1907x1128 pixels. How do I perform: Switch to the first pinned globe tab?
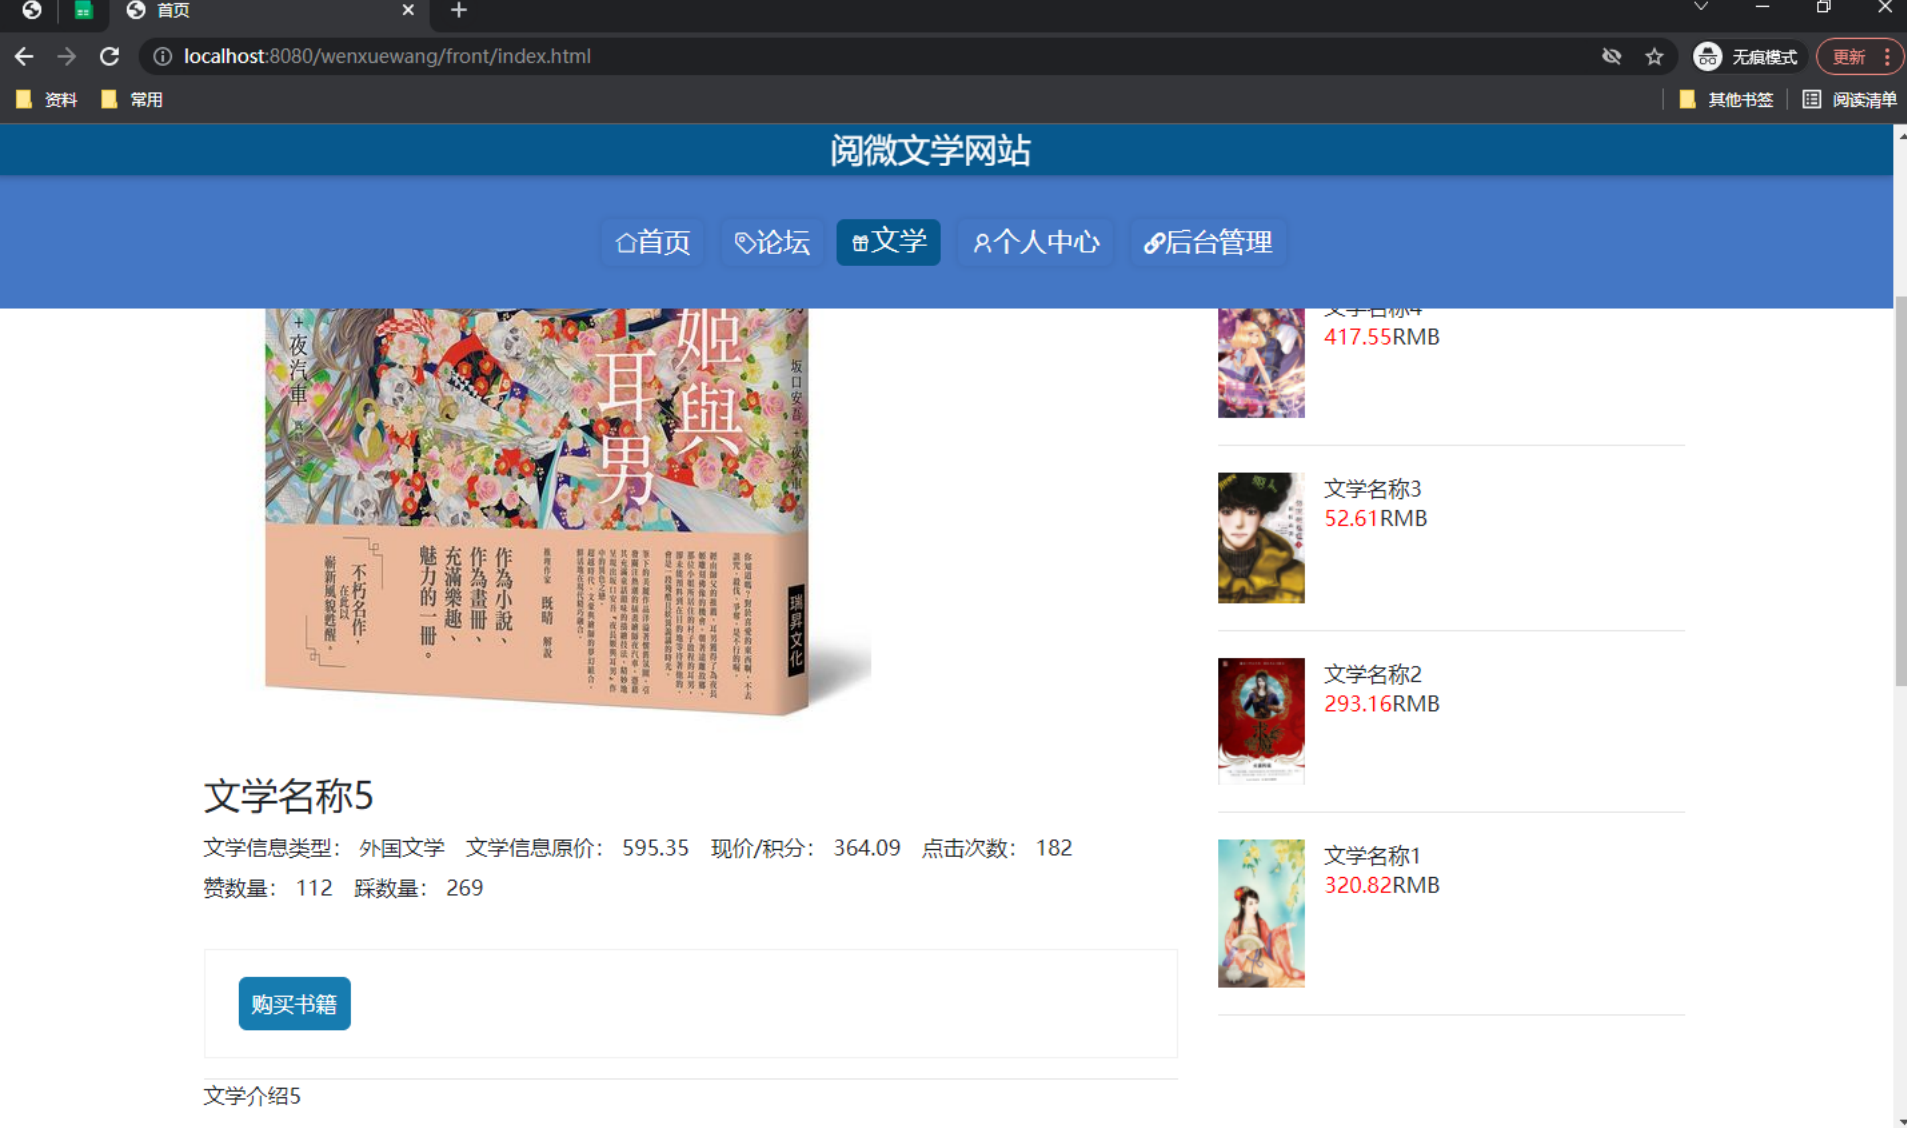[32, 10]
